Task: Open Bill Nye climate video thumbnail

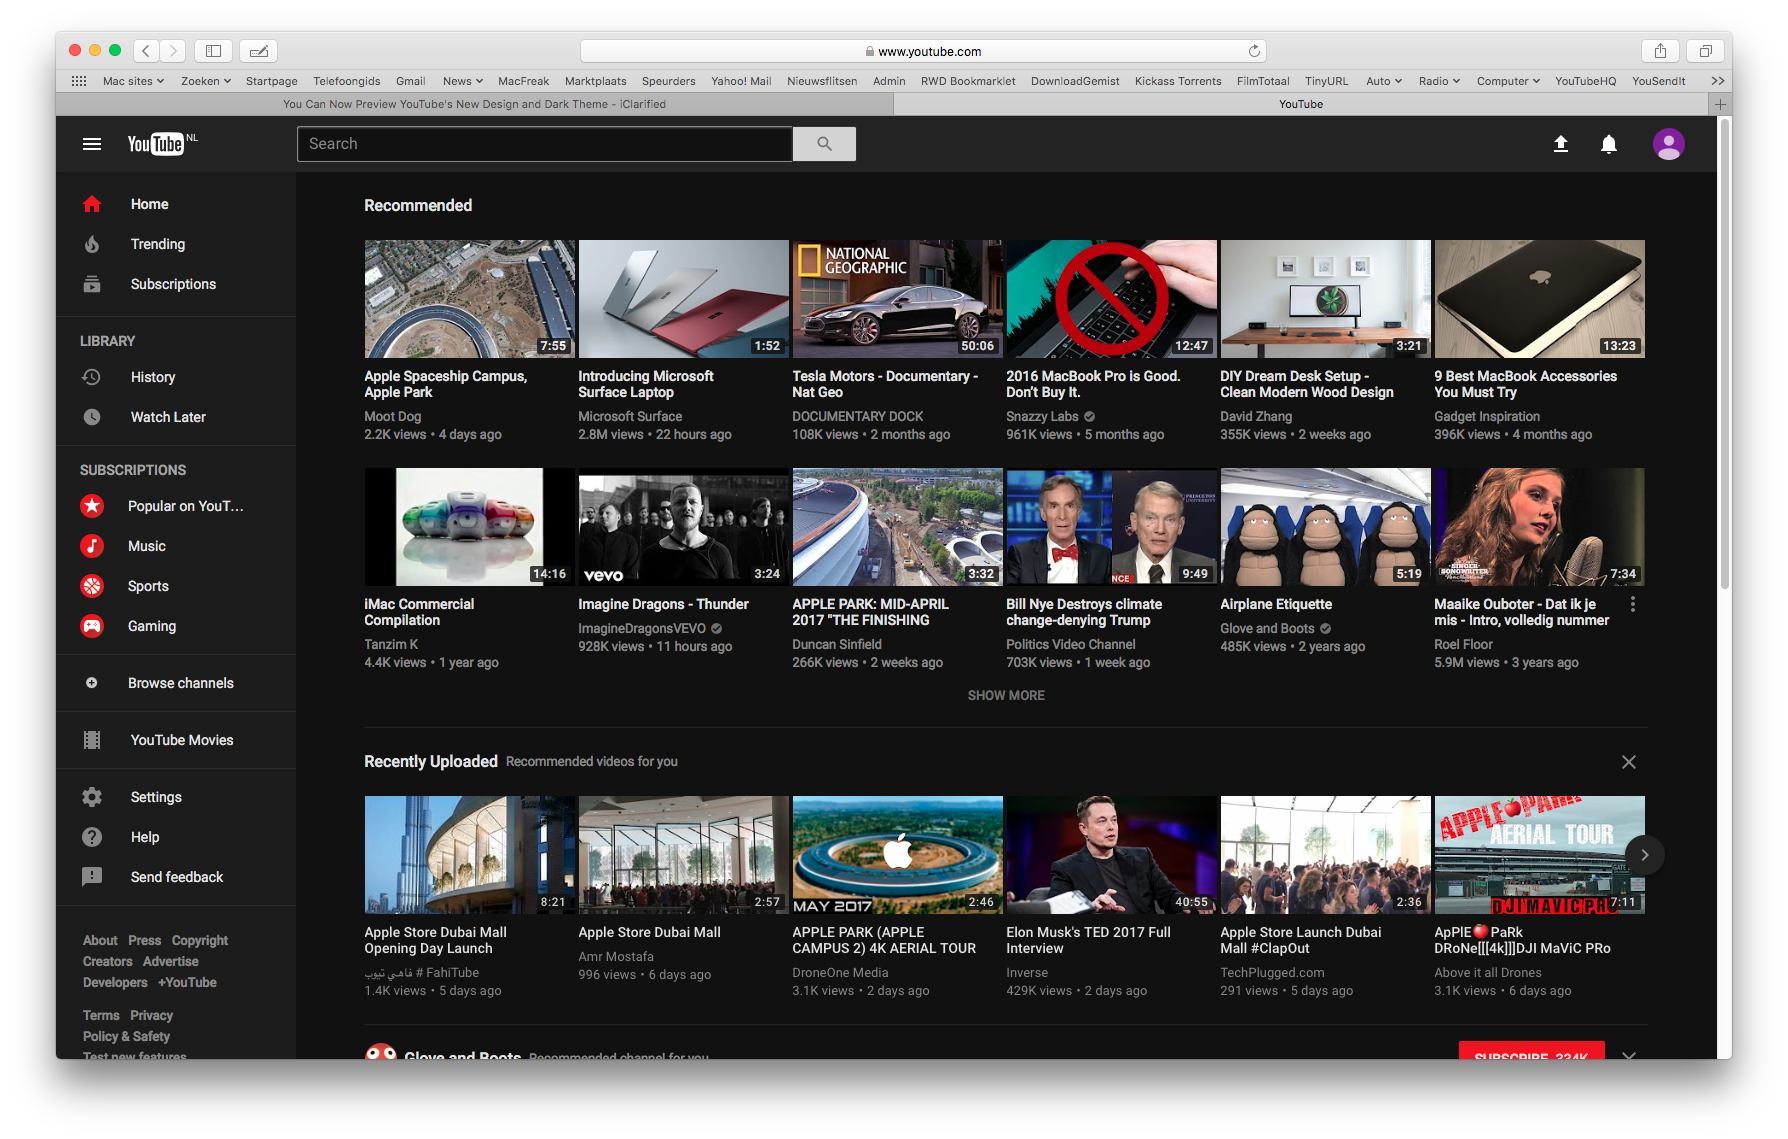Action: (1112, 527)
